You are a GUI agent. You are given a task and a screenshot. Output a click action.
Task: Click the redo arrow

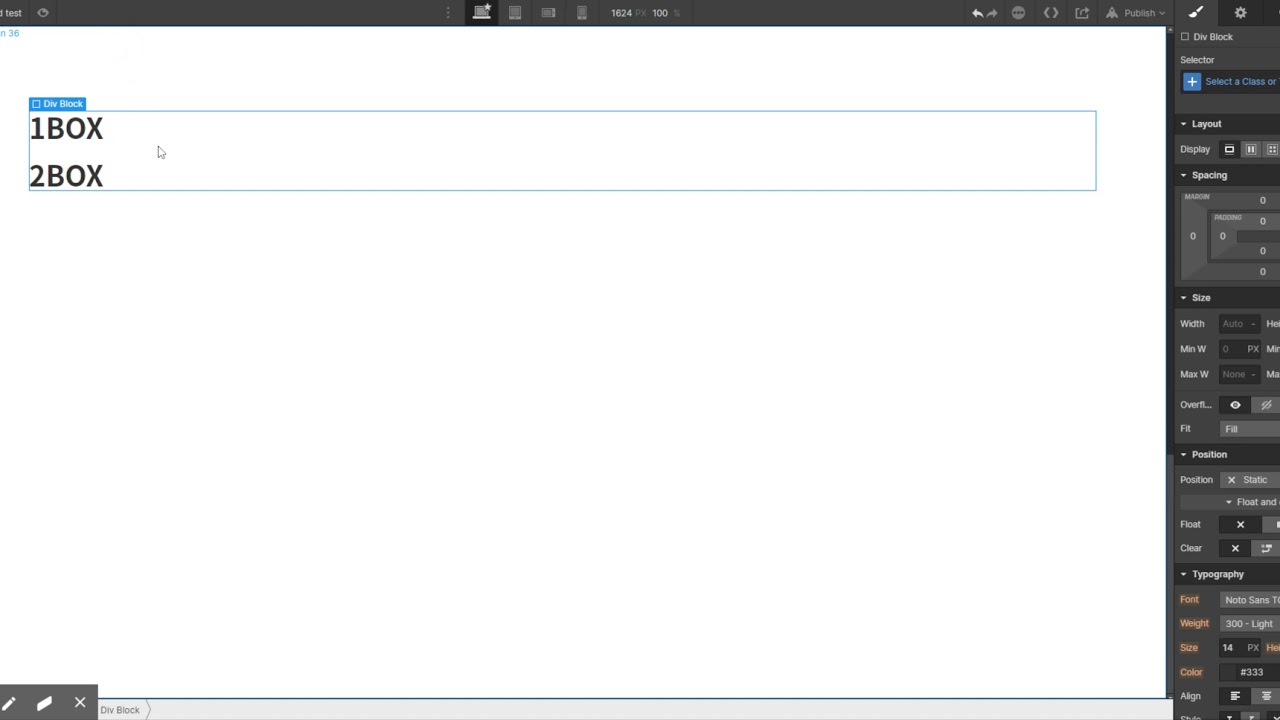click(992, 13)
